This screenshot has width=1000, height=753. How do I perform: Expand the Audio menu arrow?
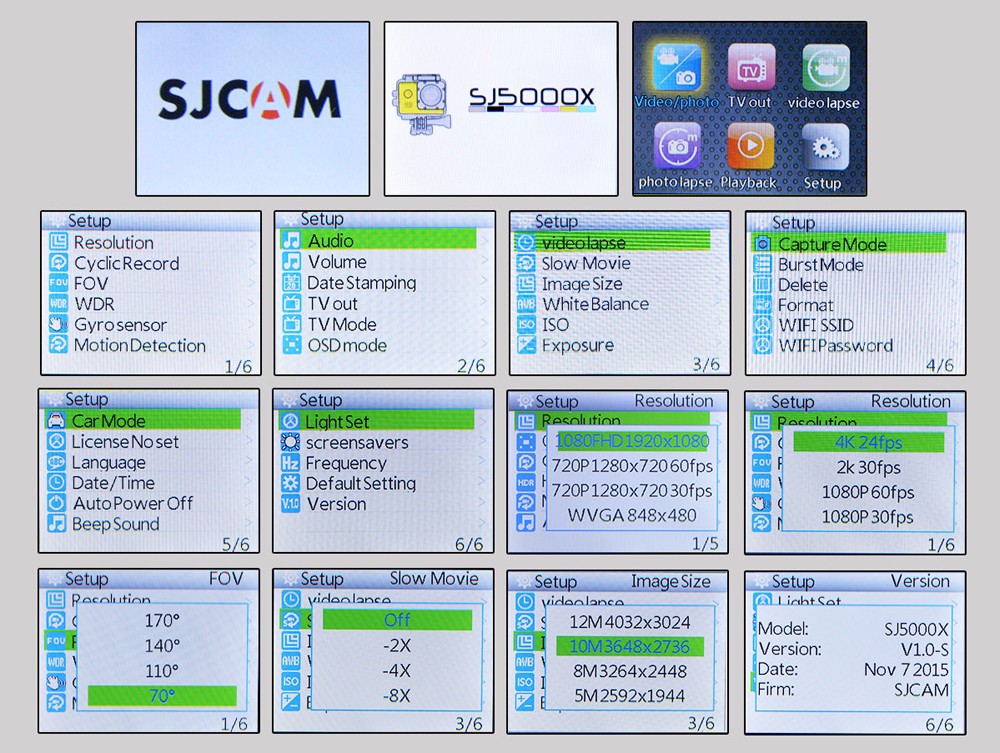(x=483, y=241)
